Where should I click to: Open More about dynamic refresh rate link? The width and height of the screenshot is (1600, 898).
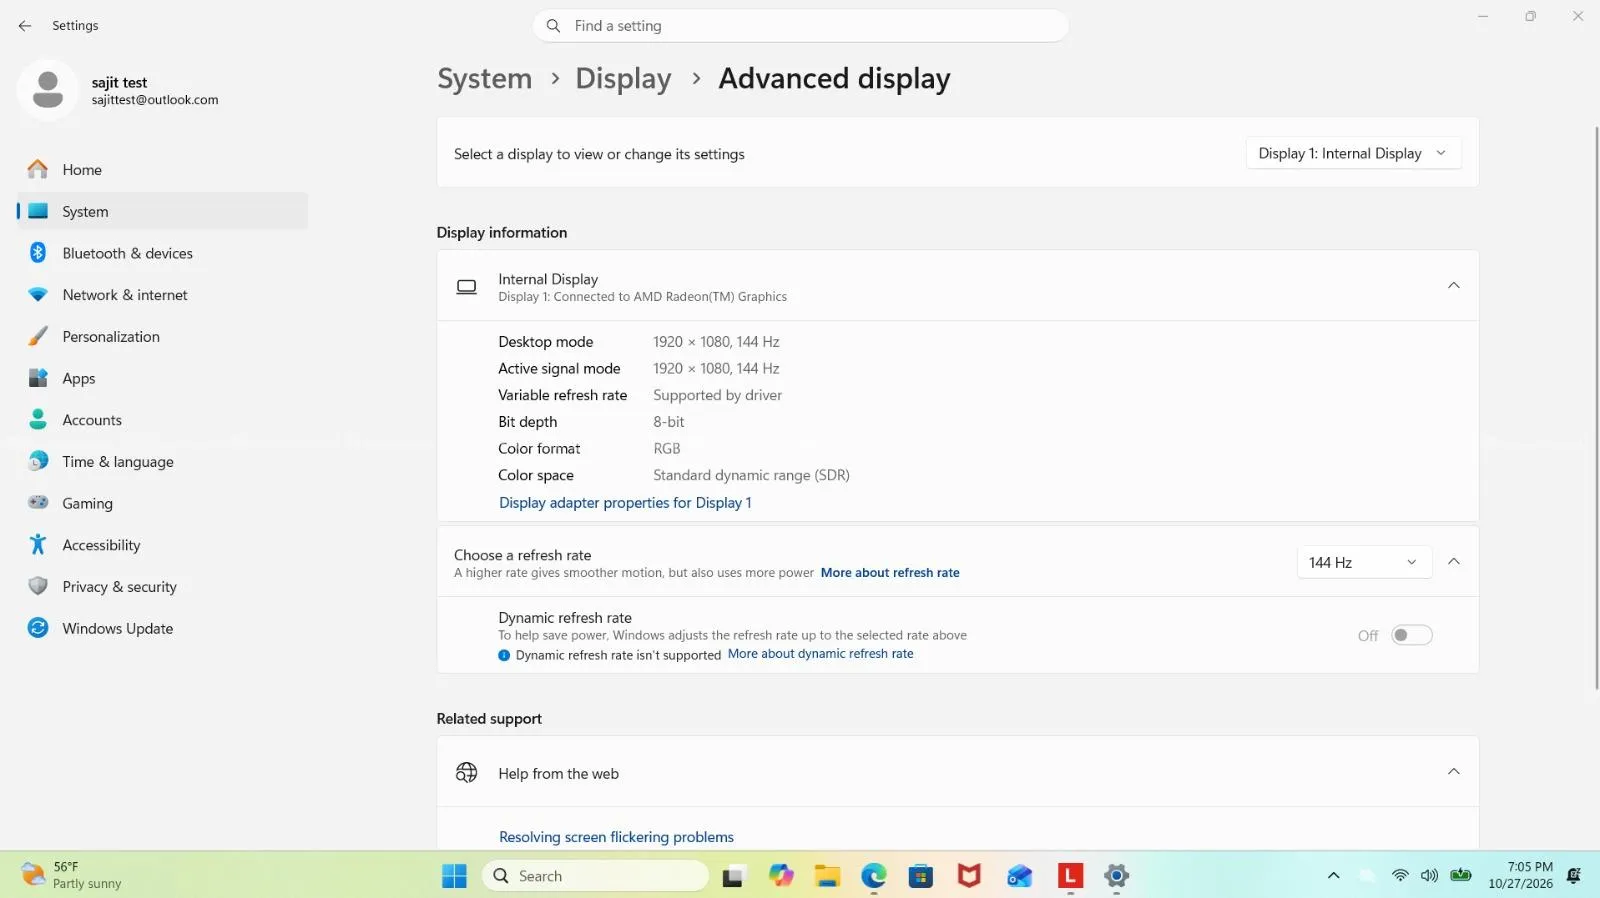click(820, 654)
